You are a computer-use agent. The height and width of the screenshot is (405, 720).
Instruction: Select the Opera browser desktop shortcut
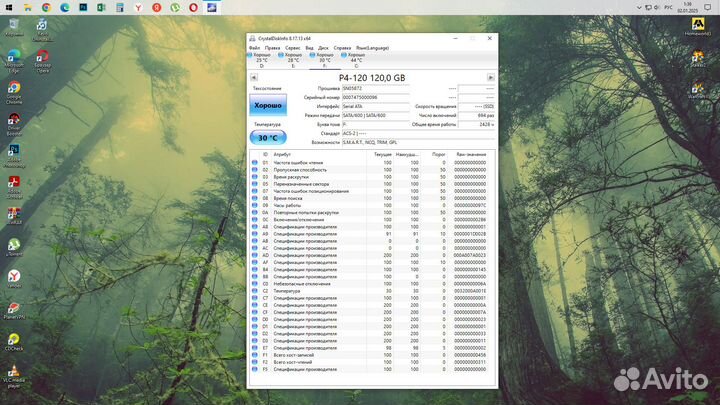(42, 61)
